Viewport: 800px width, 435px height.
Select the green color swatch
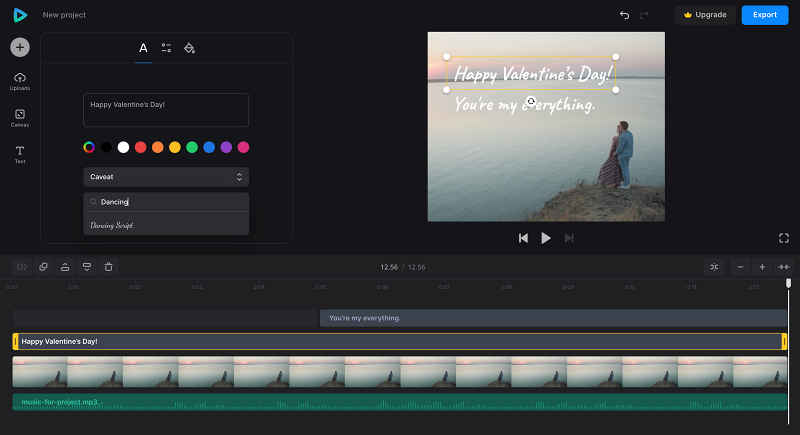tap(192, 147)
